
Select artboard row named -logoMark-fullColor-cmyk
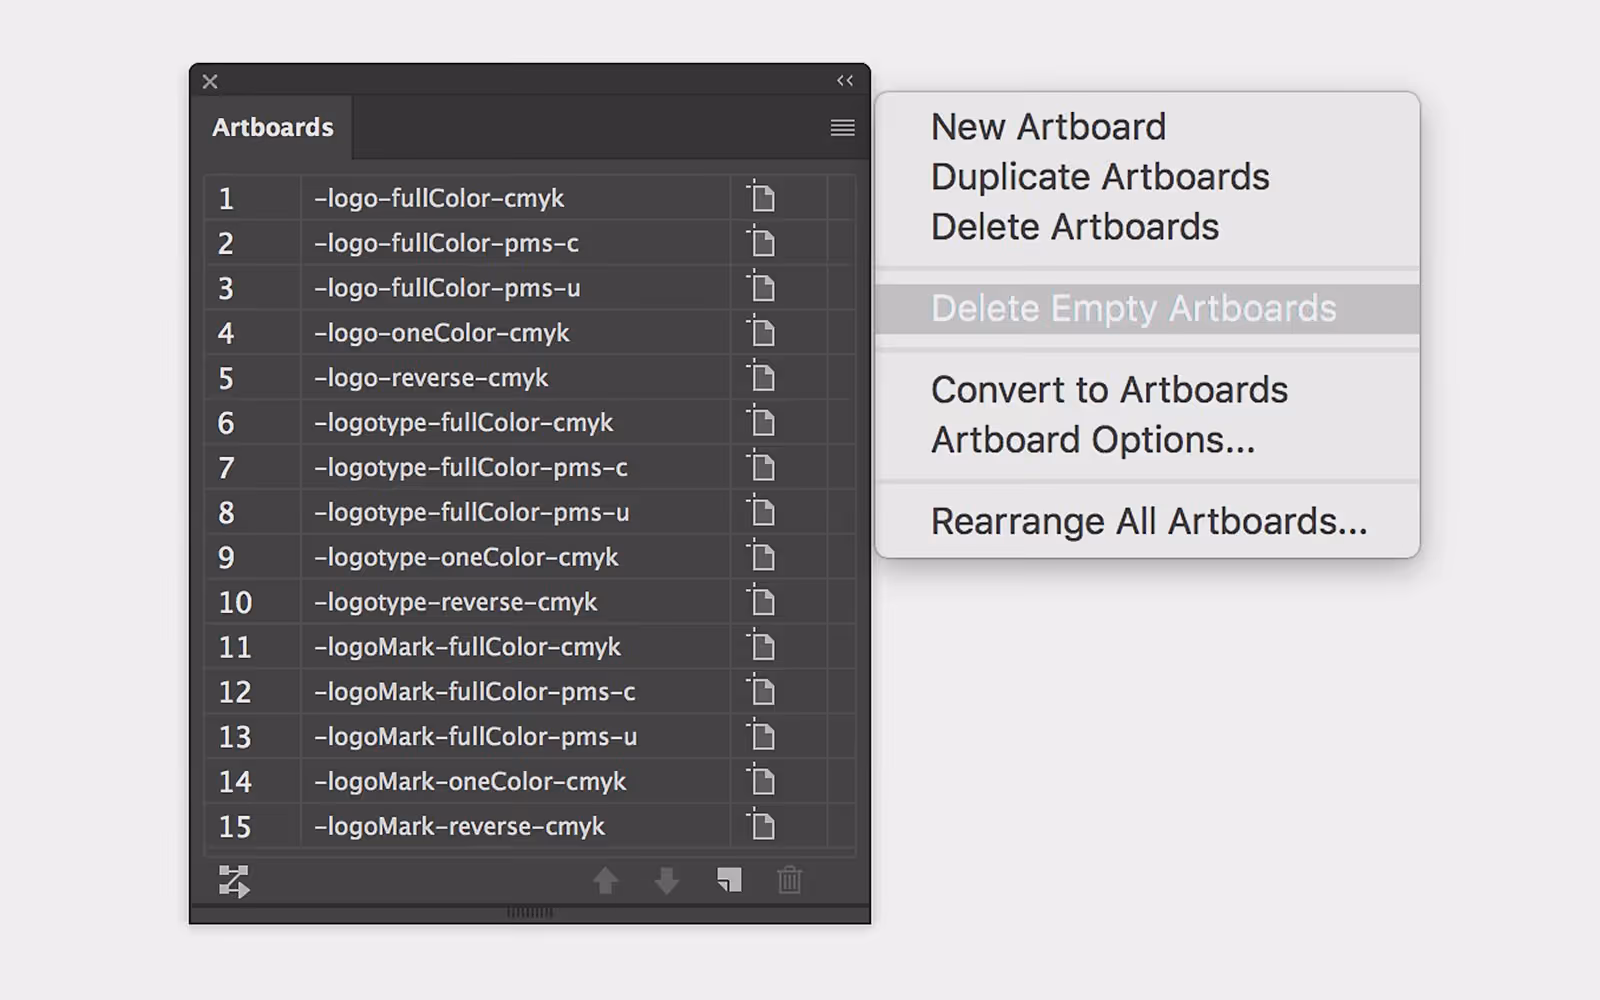click(530, 647)
